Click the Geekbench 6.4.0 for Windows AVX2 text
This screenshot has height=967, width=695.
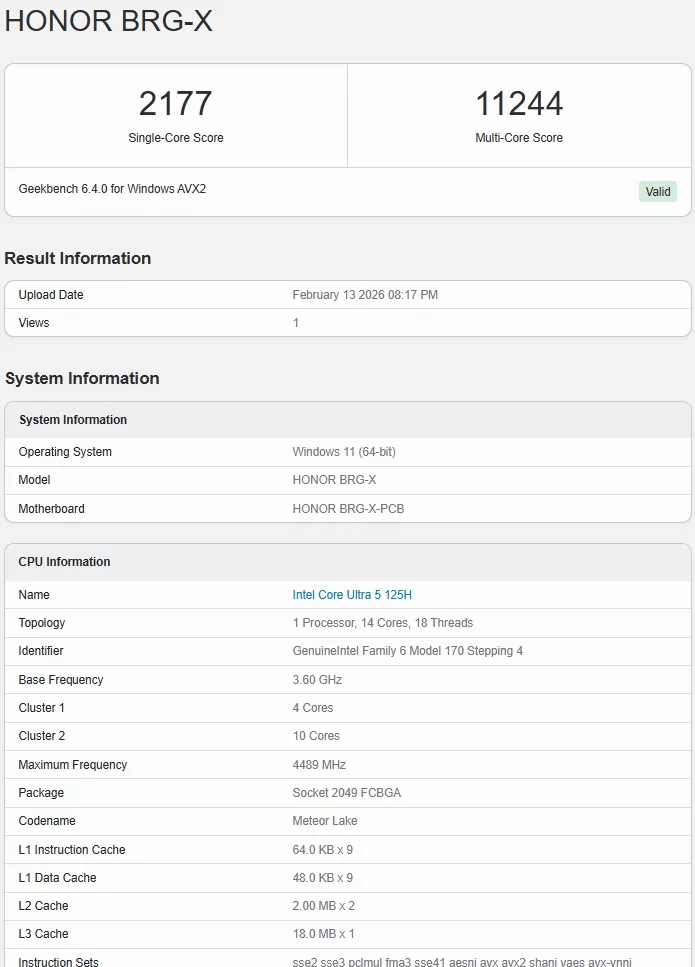pos(112,189)
